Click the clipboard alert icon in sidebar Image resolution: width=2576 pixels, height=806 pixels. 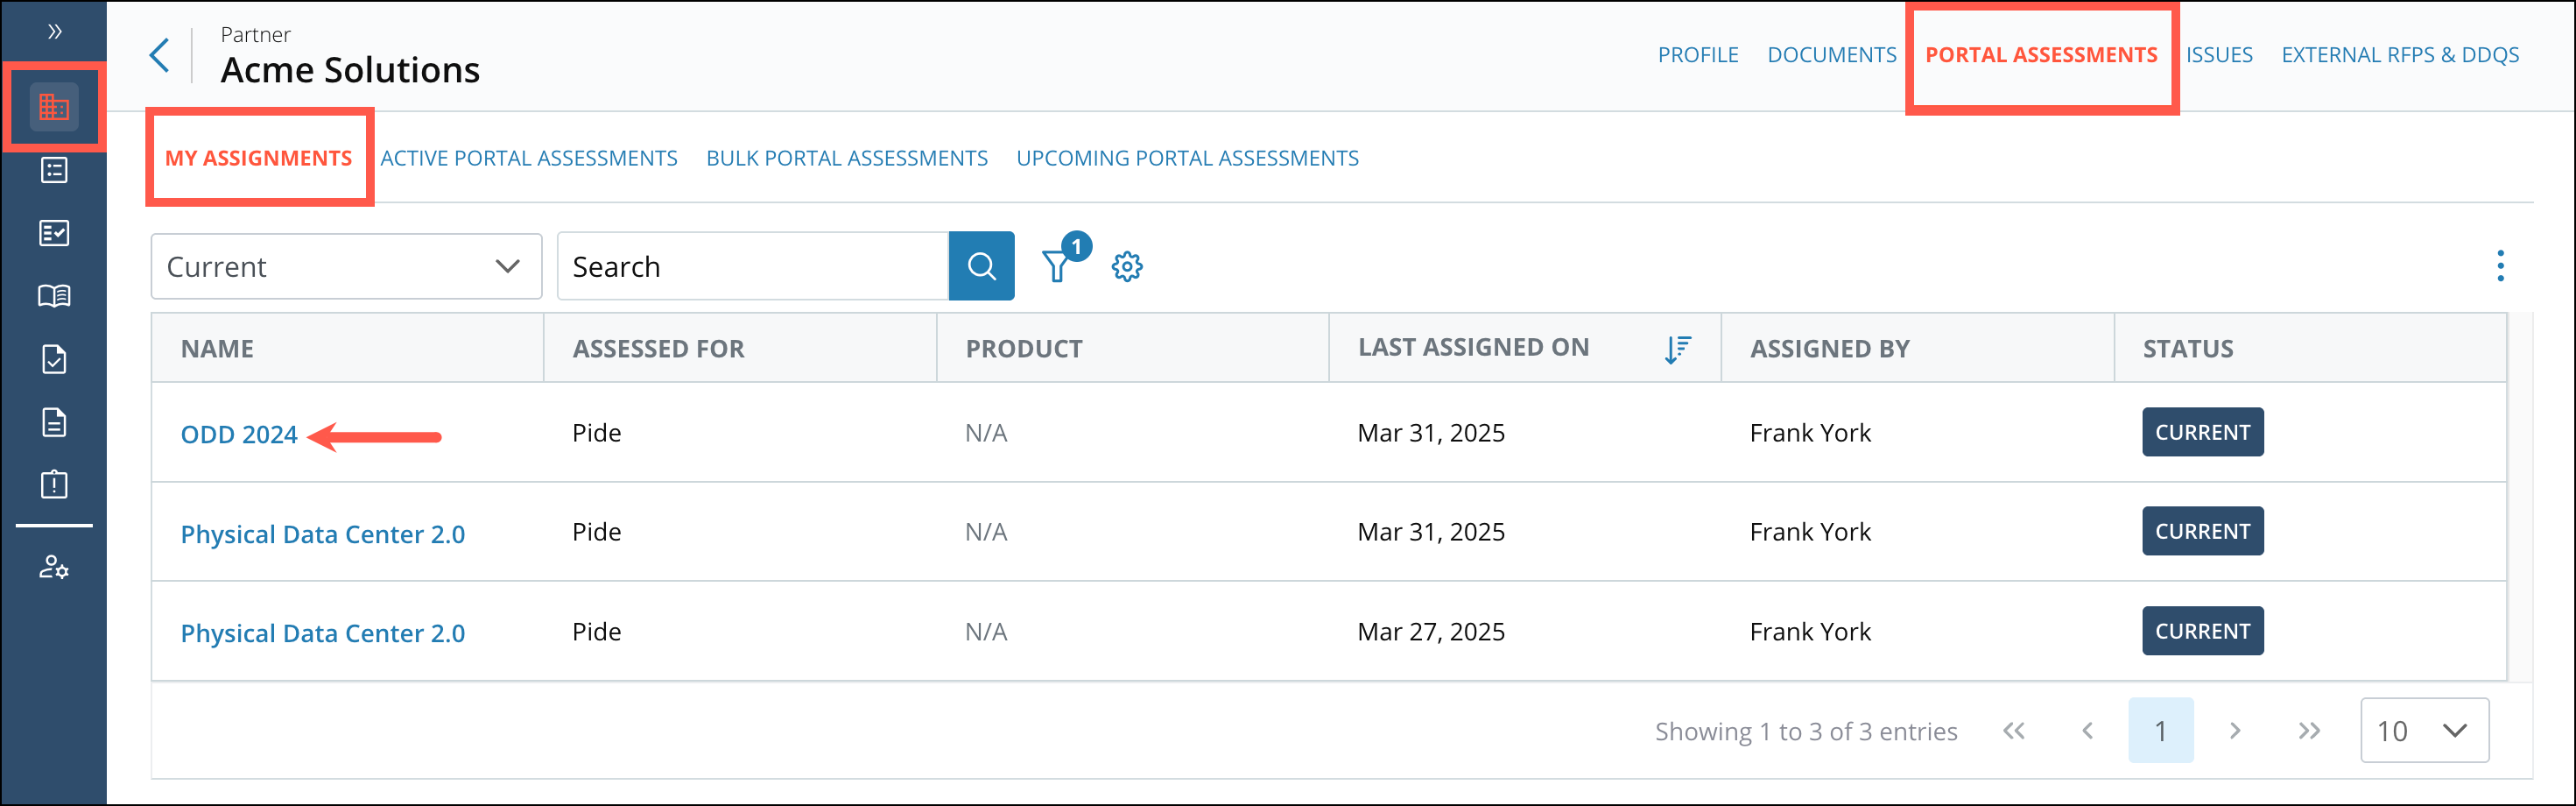(x=54, y=485)
